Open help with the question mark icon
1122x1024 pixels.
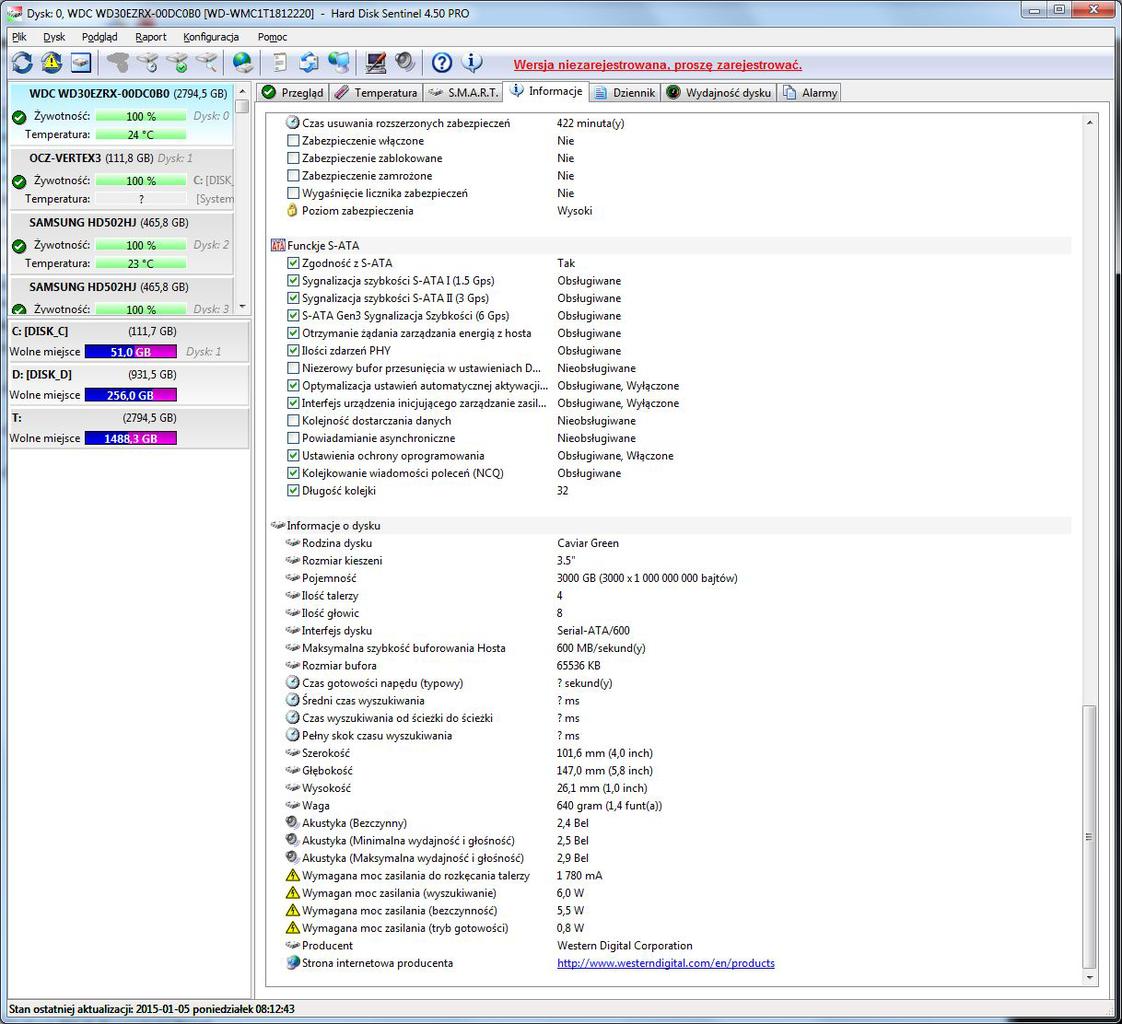point(442,63)
